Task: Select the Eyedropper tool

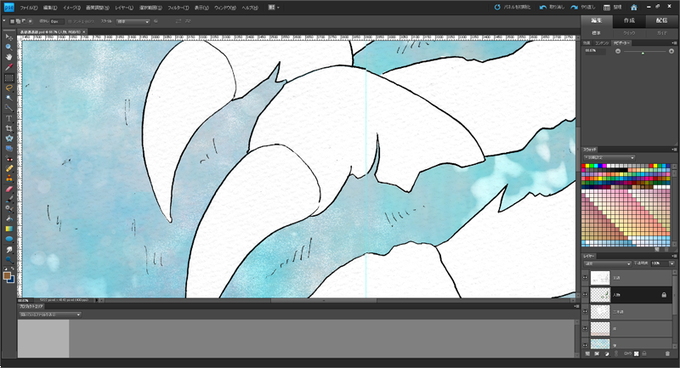Action: coord(9,67)
